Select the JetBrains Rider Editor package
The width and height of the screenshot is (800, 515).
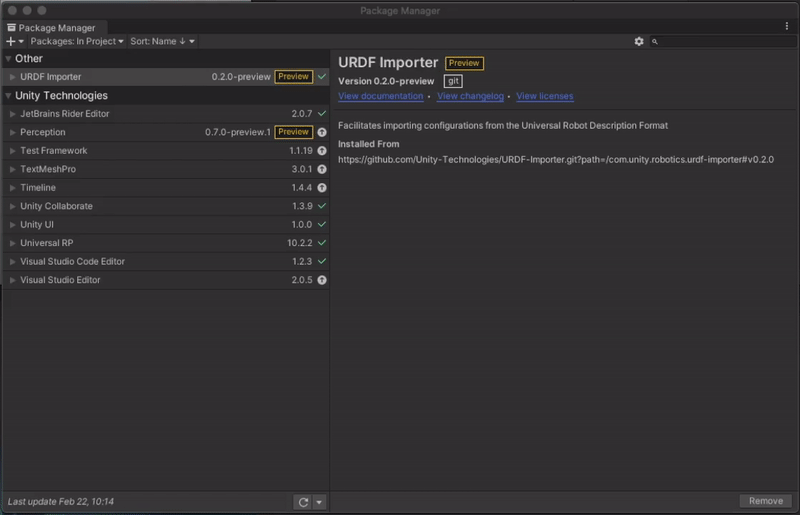click(x=166, y=114)
